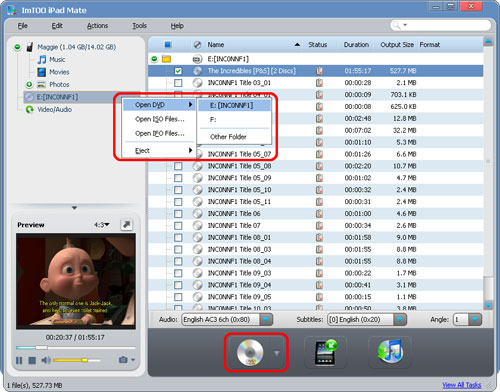The image size is (500, 392).
Task: Check the INCONNF1 Title 03_01 checkbox
Action: [x=178, y=83]
